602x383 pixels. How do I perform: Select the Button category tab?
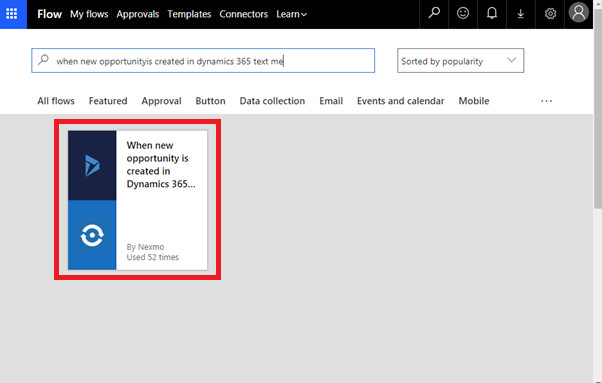(x=210, y=101)
